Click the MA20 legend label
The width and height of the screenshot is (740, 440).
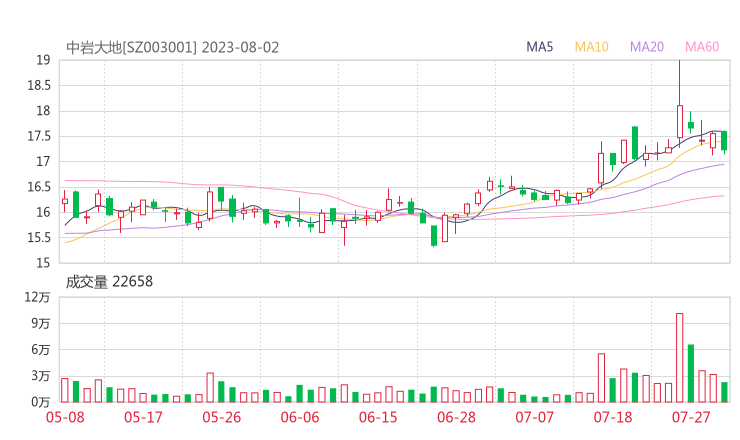pos(647,47)
